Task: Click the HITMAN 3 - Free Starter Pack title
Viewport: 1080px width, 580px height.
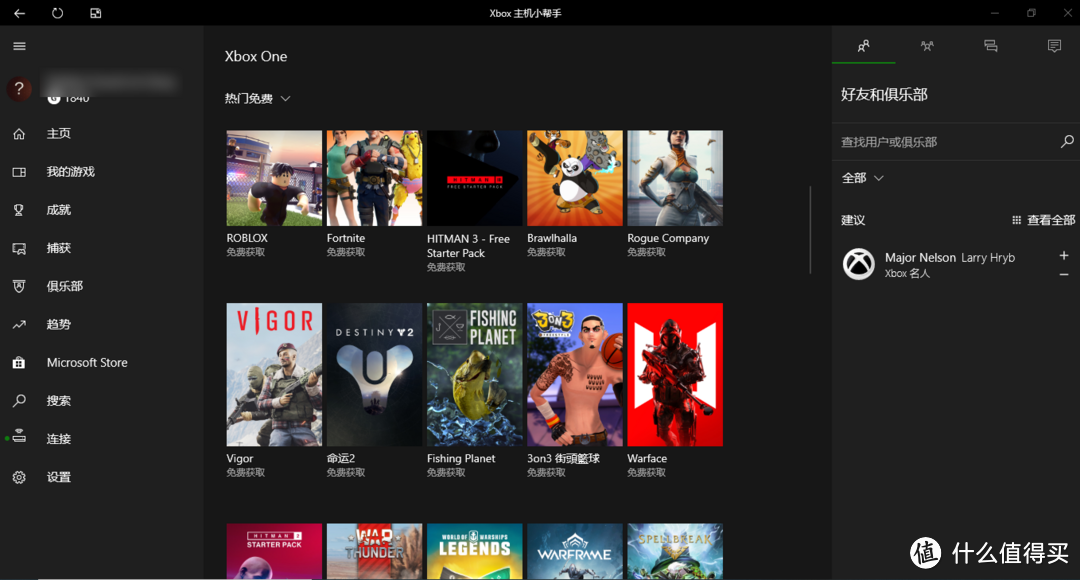Action: pyautogui.click(x=468, y=246)
